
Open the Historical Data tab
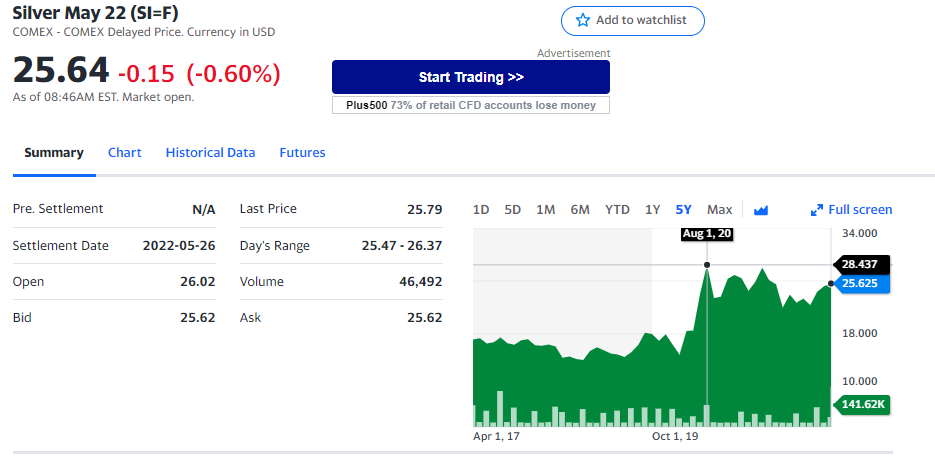tap(210, 153)
